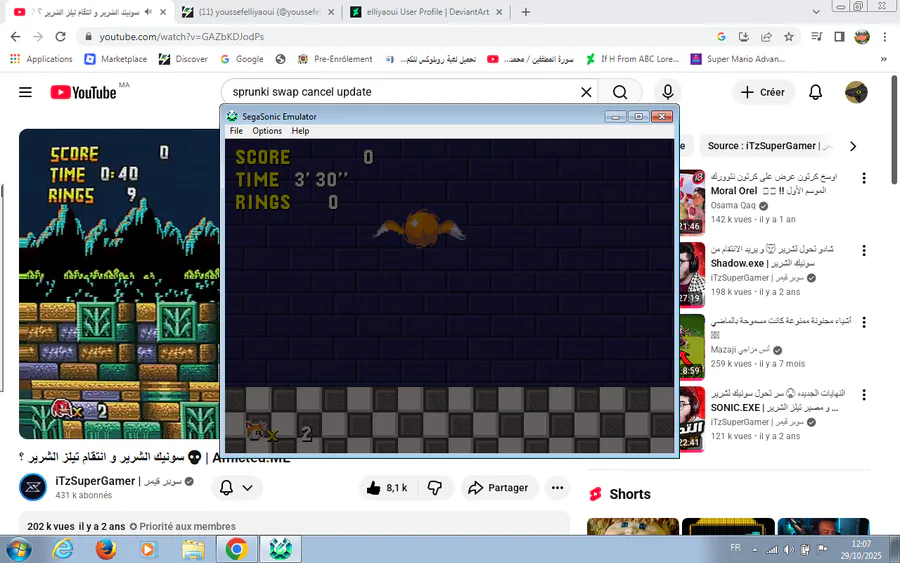Open the Chrome three-dot menu
This screenshot has width=900, height=563.
885,37
